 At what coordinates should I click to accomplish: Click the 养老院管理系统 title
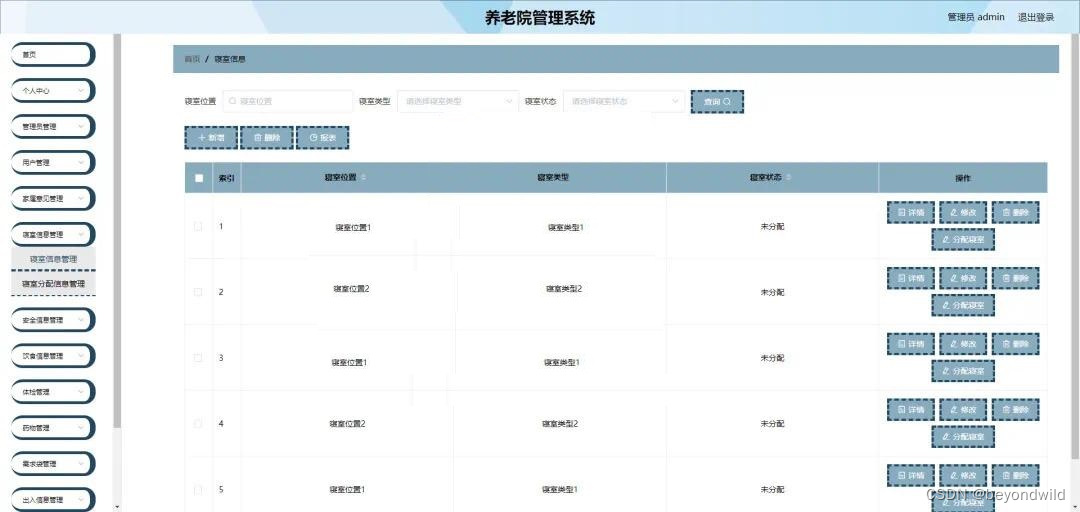click(x=540, y=18)
